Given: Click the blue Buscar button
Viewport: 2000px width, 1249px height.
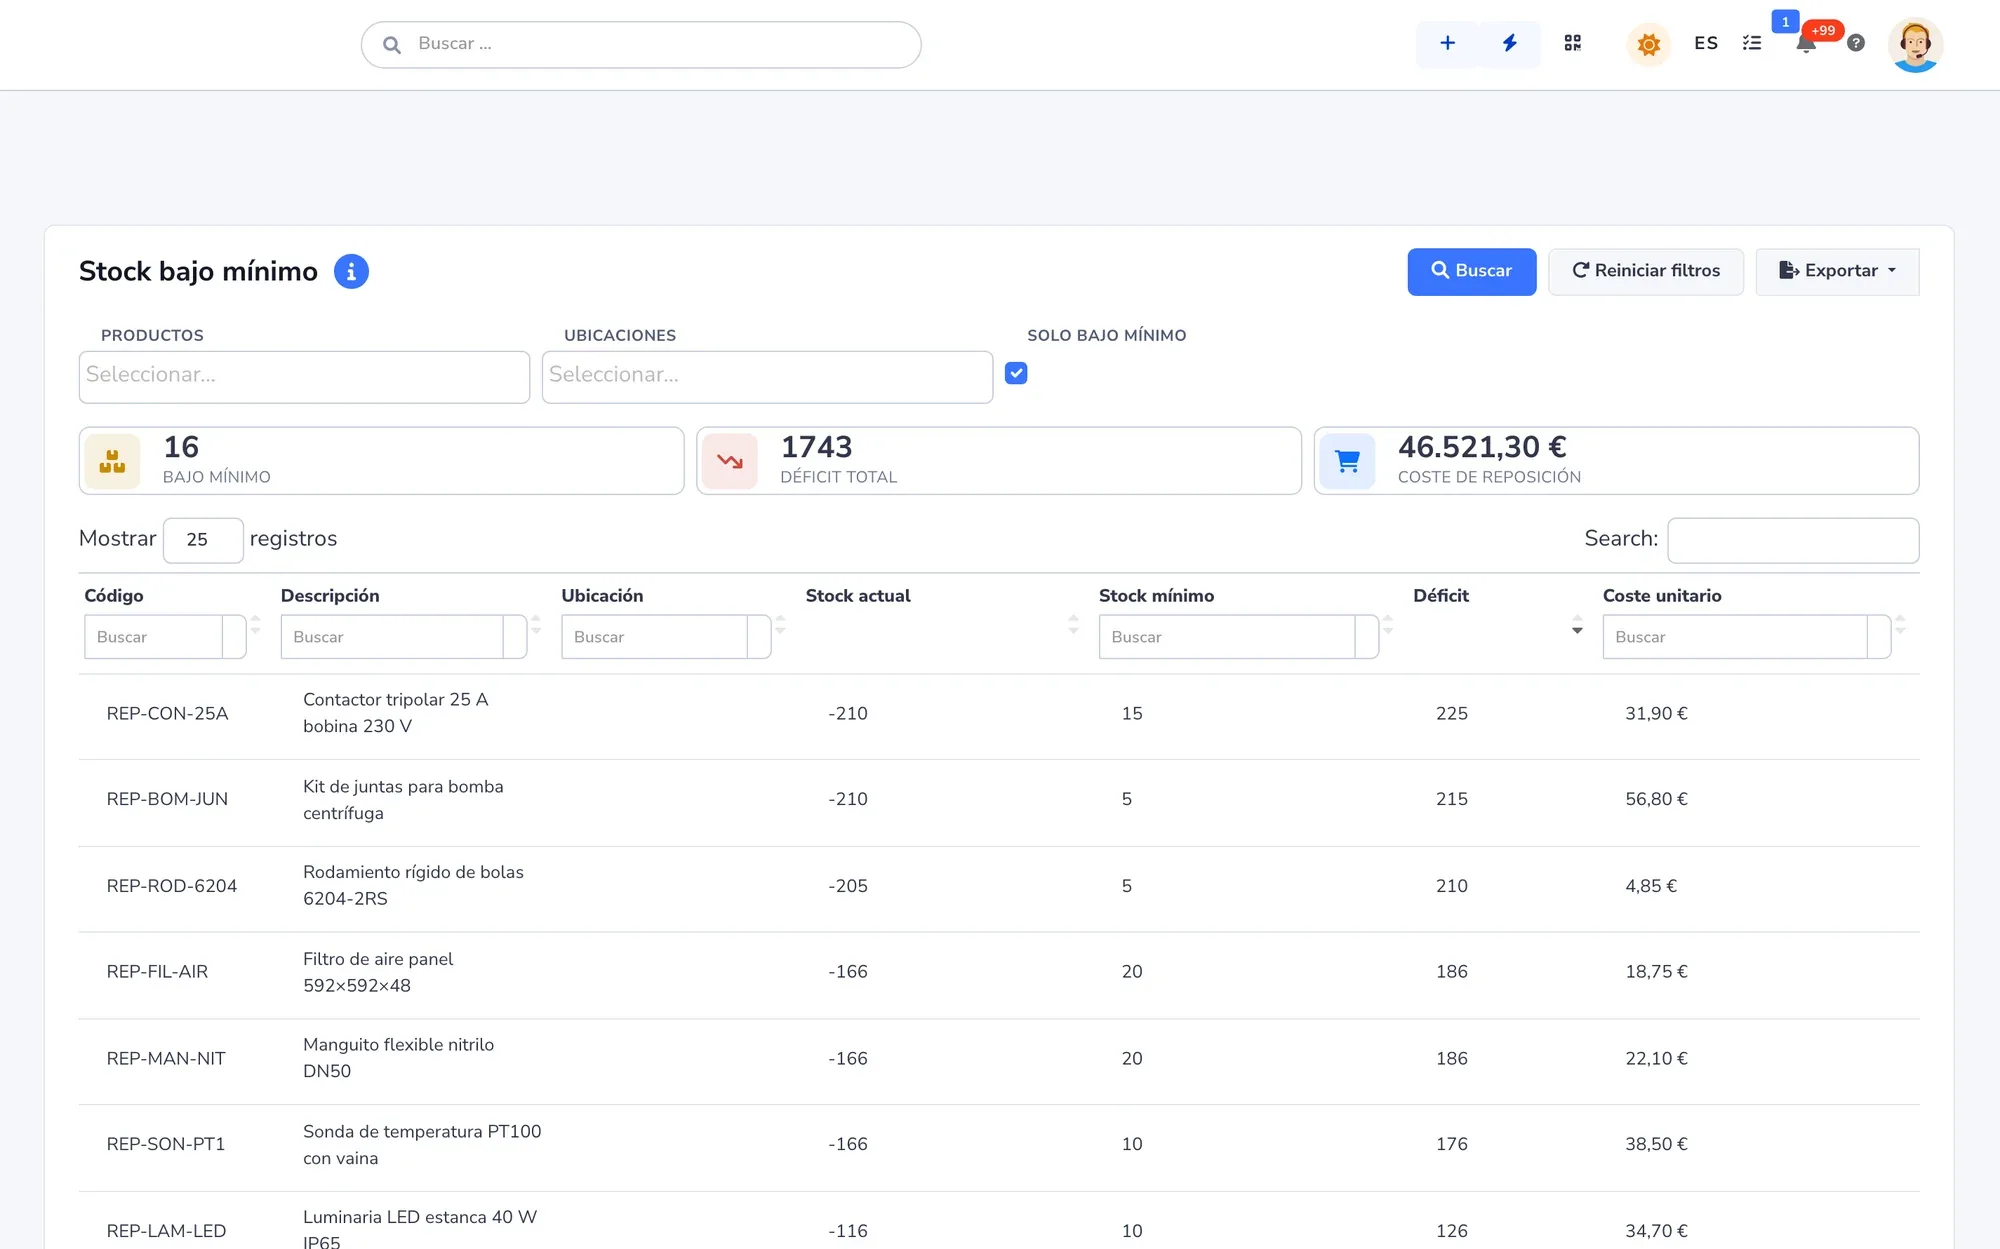Looking at the screenshot, I should (x=1471, y=271).
